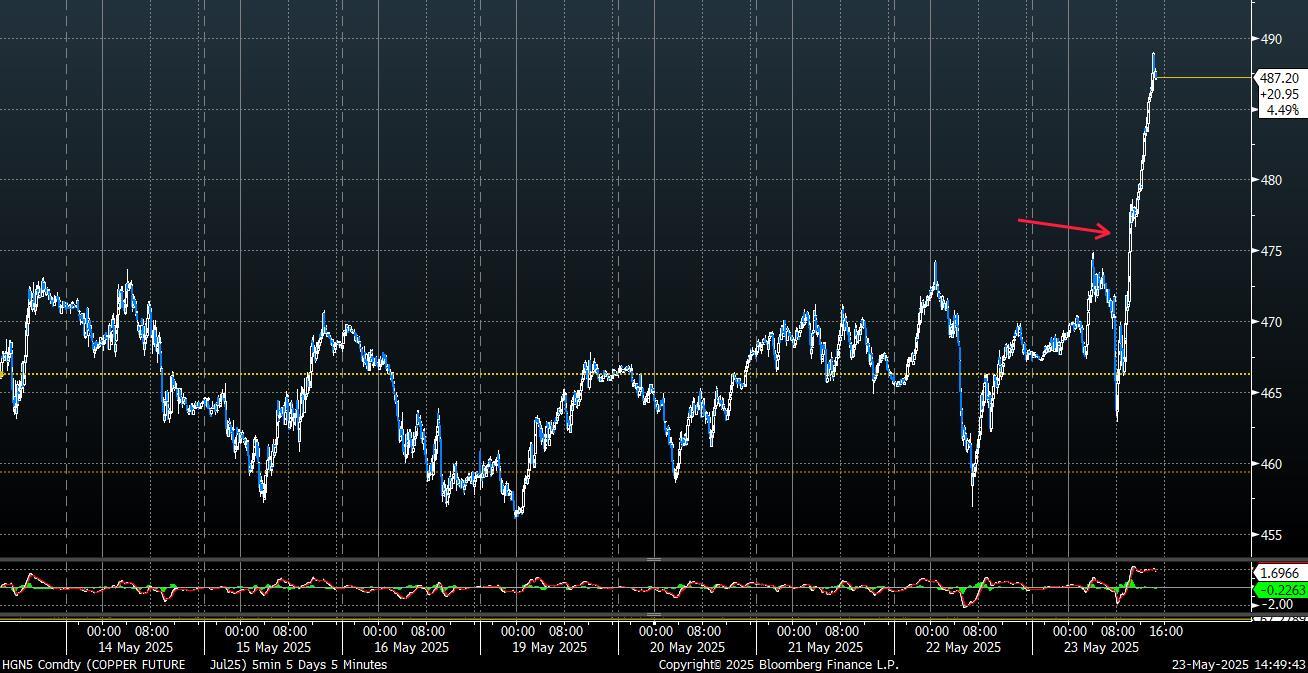
Task: Click the 490 price axis label
Action: click(1271, 39)
